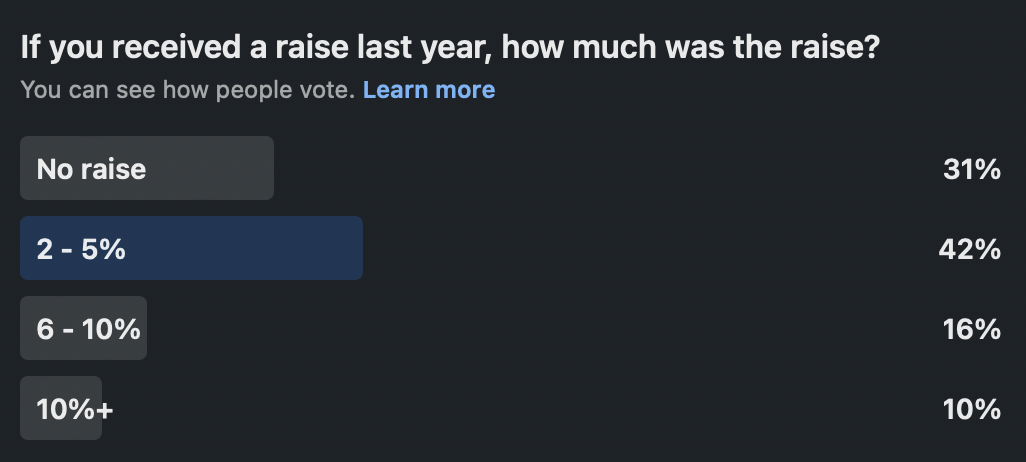Click the "10%+" label text

point(75,409)
